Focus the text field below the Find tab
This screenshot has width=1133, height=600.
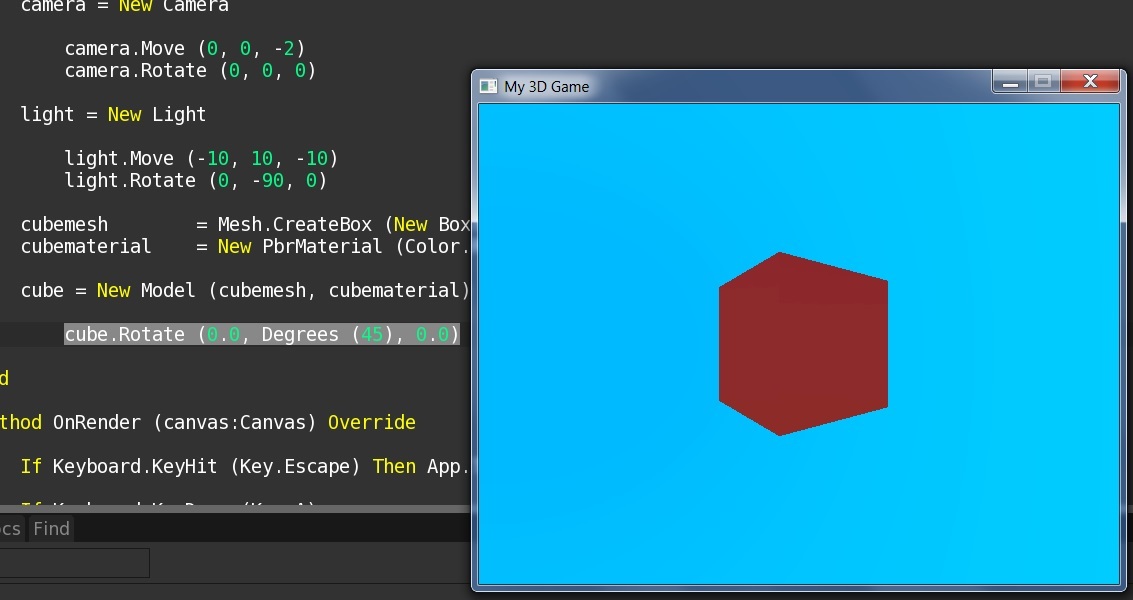(74, 563)
